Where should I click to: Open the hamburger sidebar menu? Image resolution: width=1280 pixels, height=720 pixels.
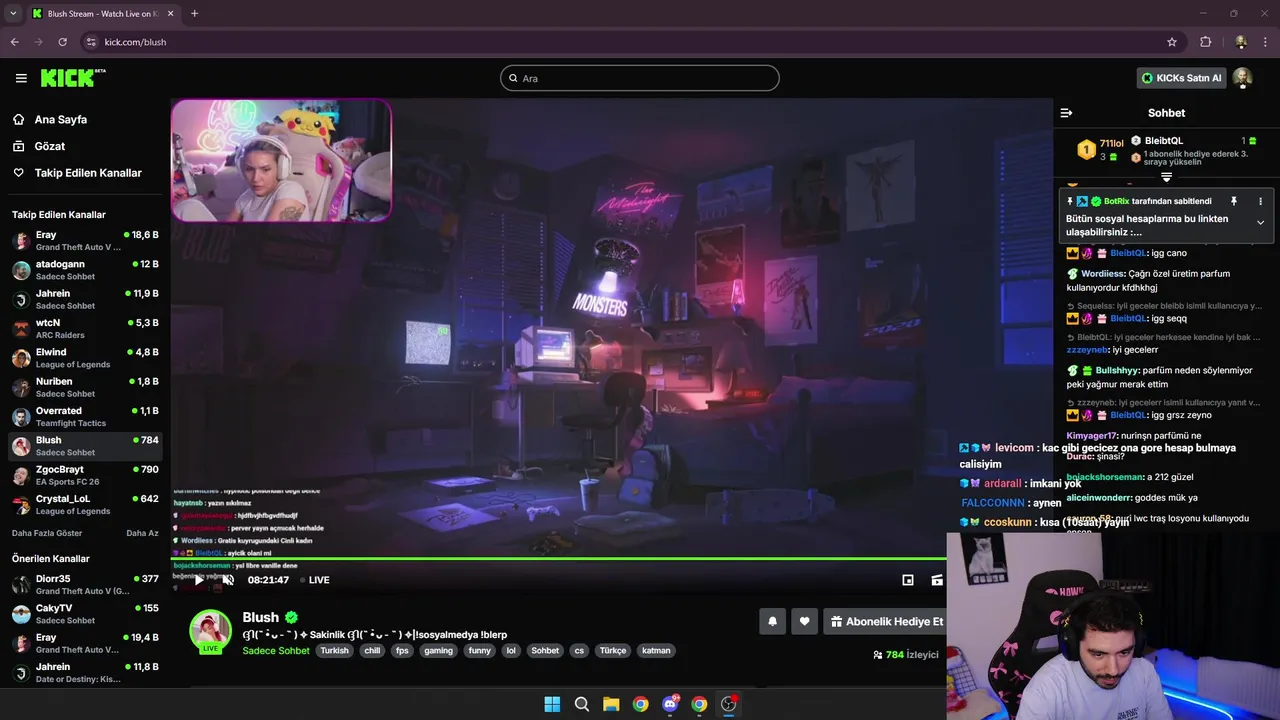point(21,78)
